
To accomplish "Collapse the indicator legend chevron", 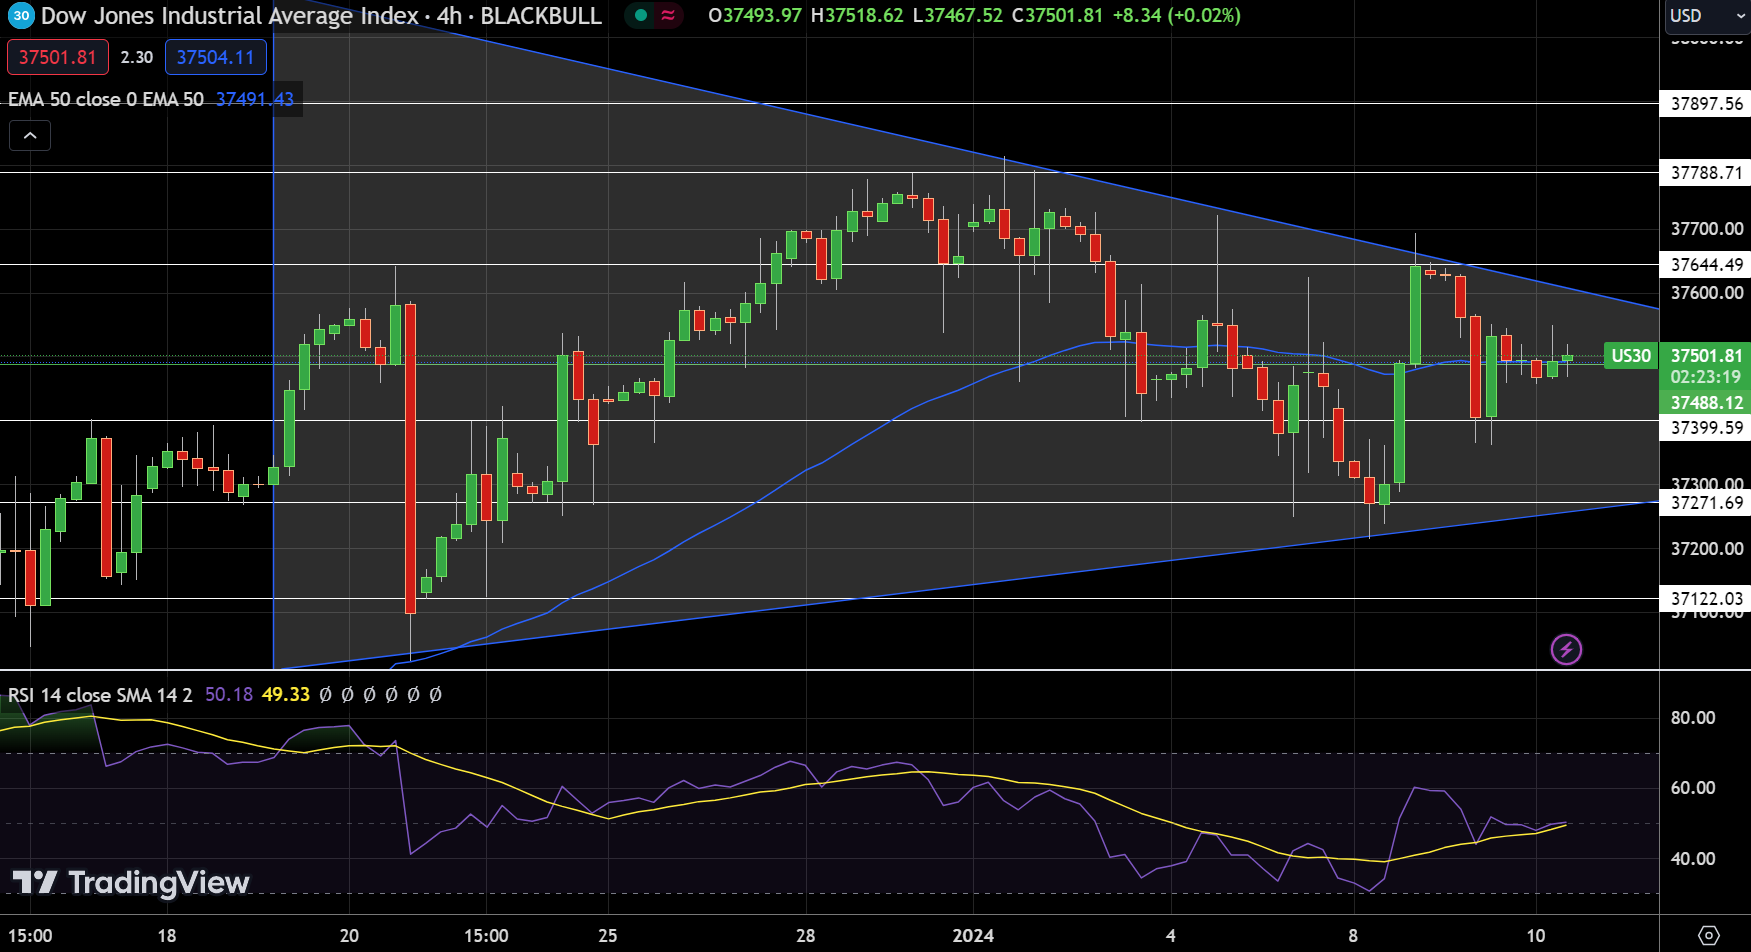I will pyautogui.click(x=30, y=135).
